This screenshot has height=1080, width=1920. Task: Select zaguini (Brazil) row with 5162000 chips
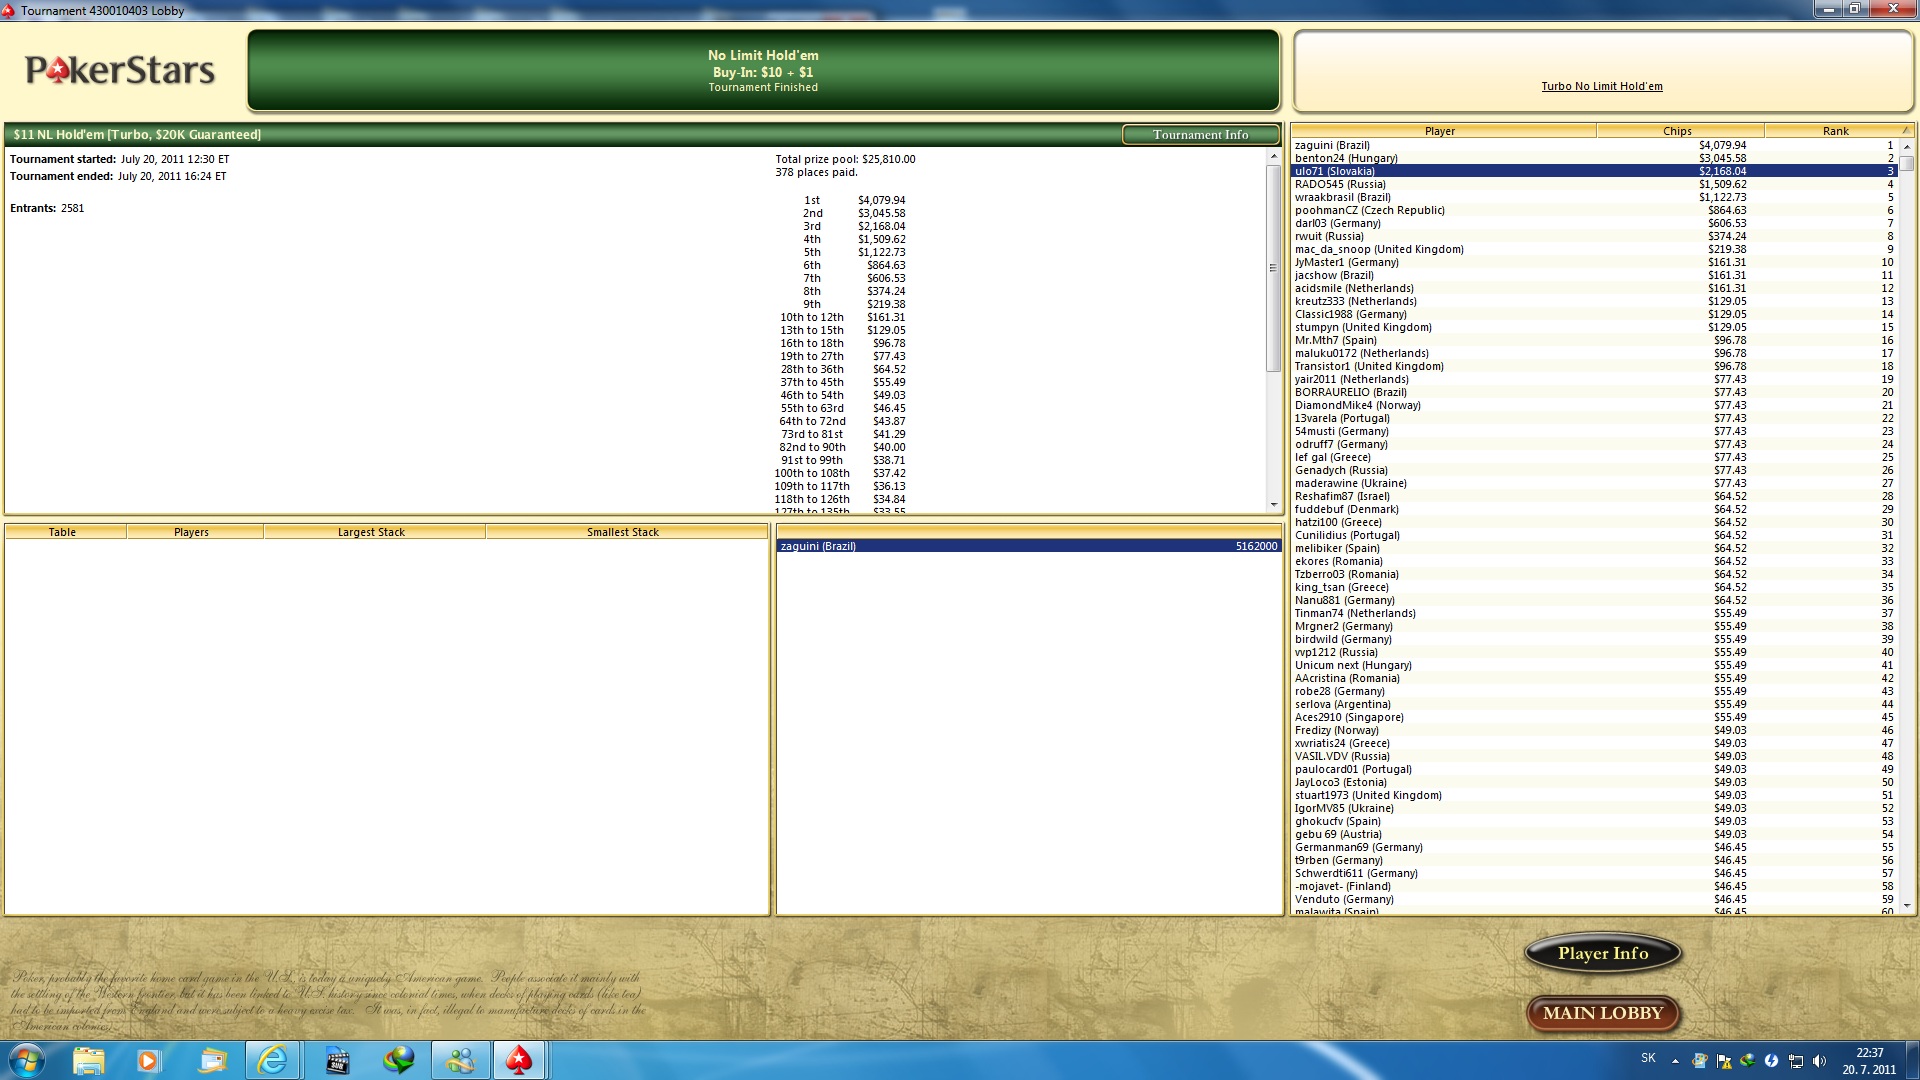coord(1029,546)
